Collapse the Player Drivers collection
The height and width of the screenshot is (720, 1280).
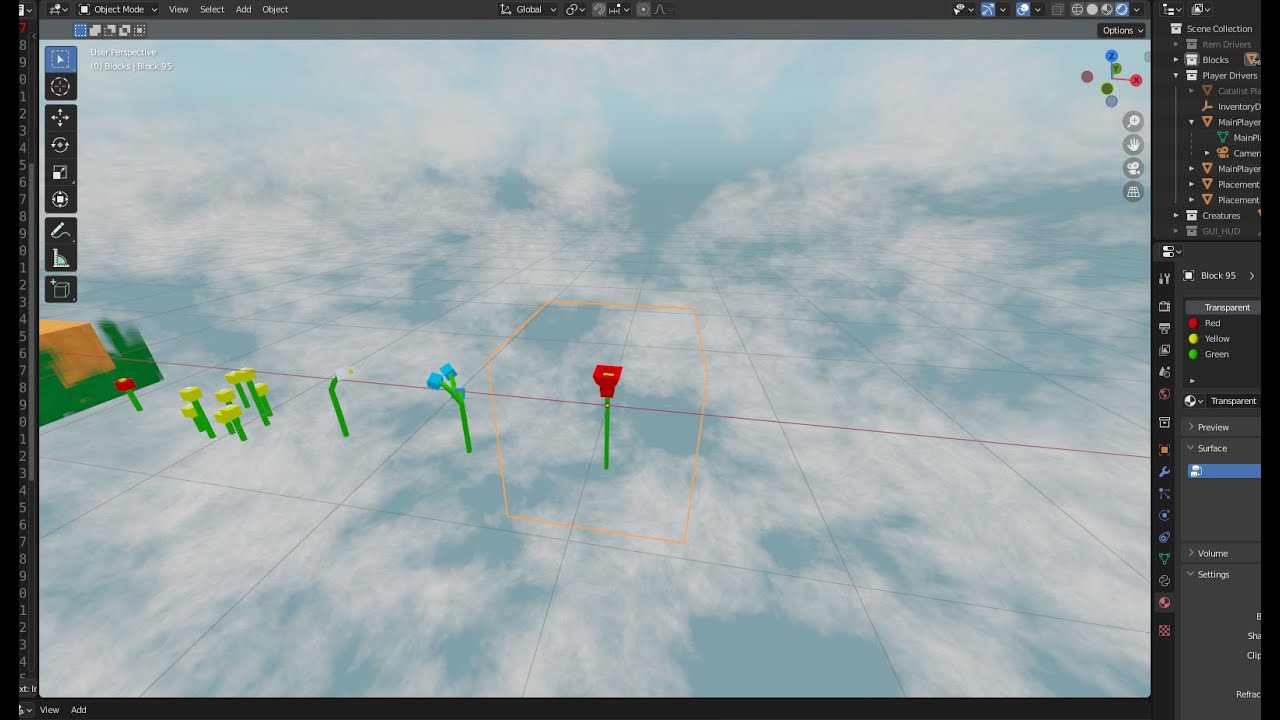[x=1177, y=75]
